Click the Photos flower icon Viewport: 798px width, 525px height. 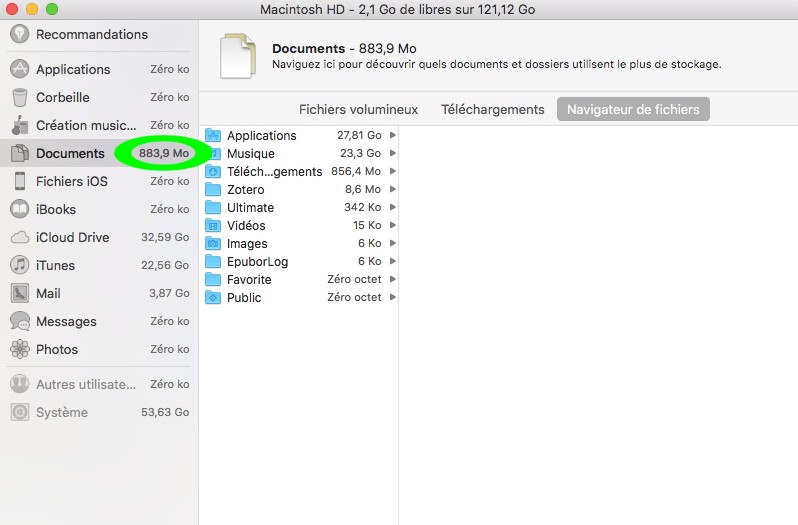pos(19,349)
